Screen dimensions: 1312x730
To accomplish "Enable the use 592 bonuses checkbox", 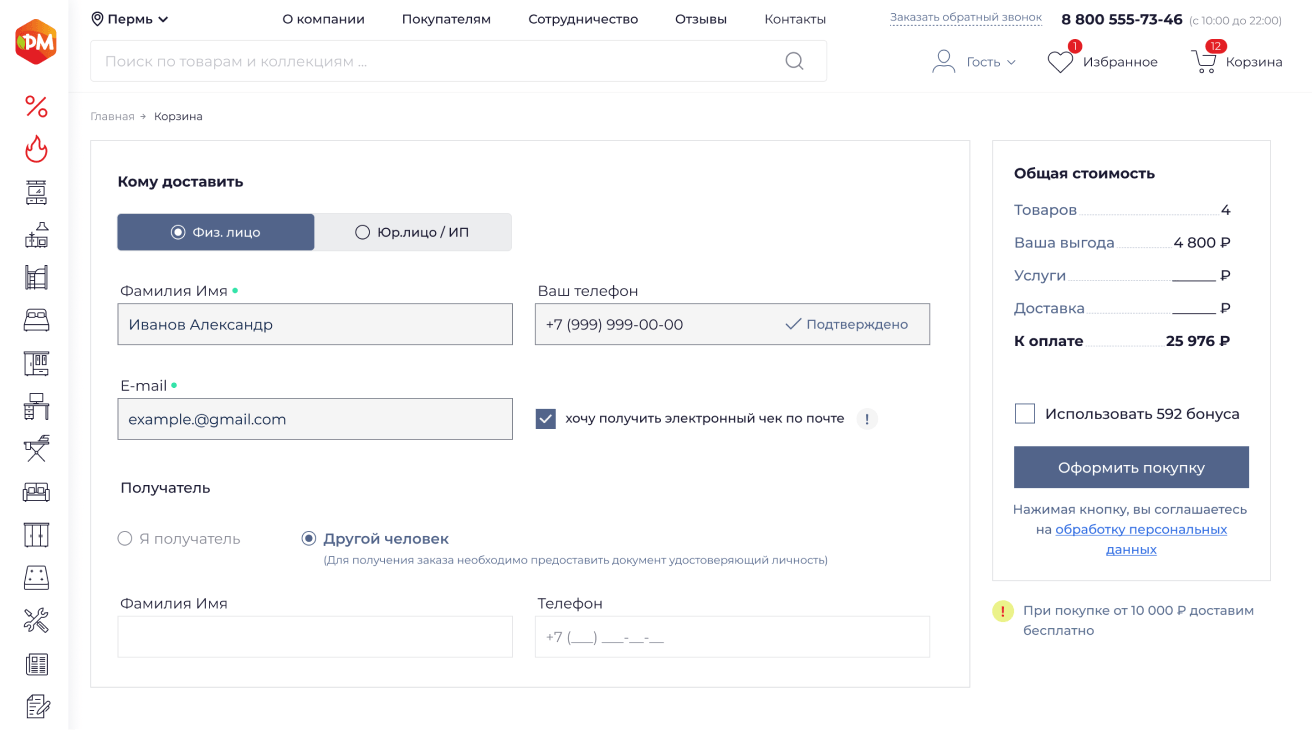I will [1025, 414].
